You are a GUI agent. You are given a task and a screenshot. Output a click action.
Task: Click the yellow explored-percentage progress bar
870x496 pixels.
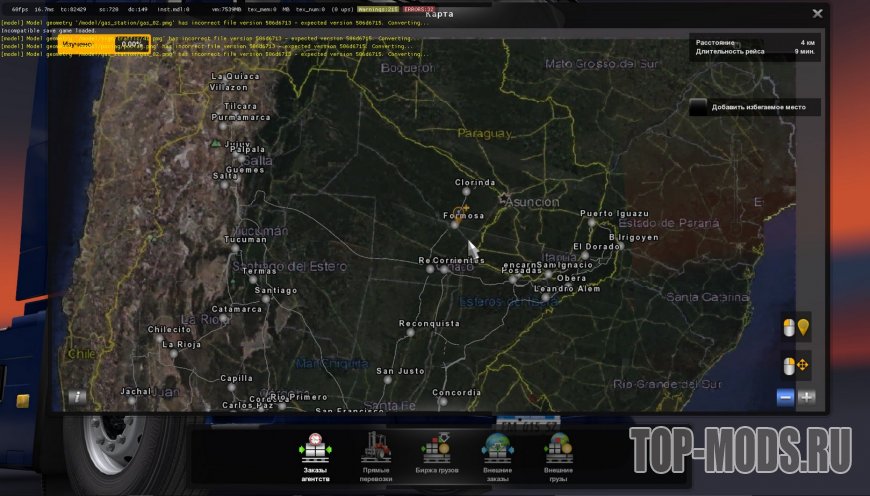pyautogui.click(x=101, y=45)
